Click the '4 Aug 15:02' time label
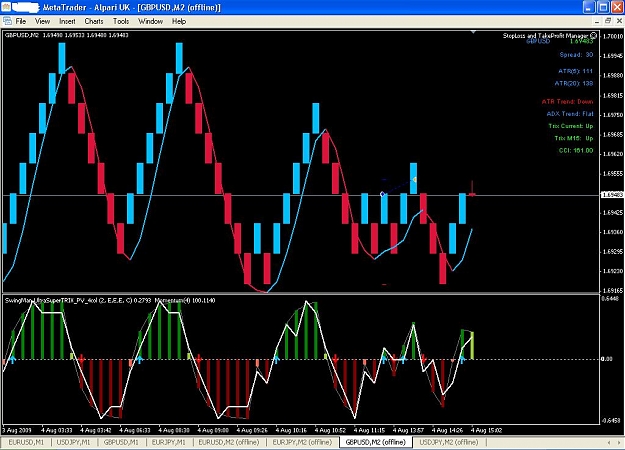Viewport: 625px width, 450px height. tap(487, 430)
